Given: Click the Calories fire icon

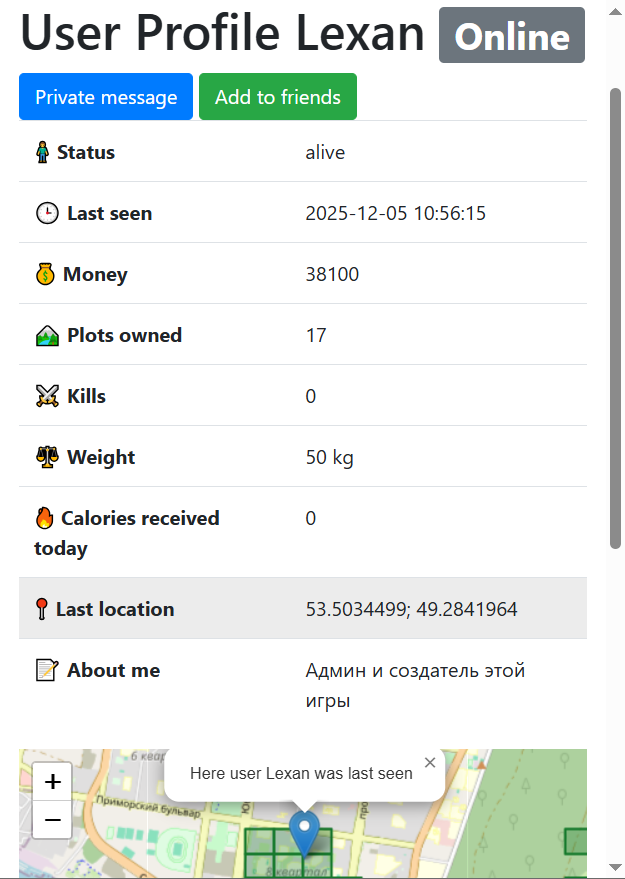Looking at the screenshot, I should 44,519.
